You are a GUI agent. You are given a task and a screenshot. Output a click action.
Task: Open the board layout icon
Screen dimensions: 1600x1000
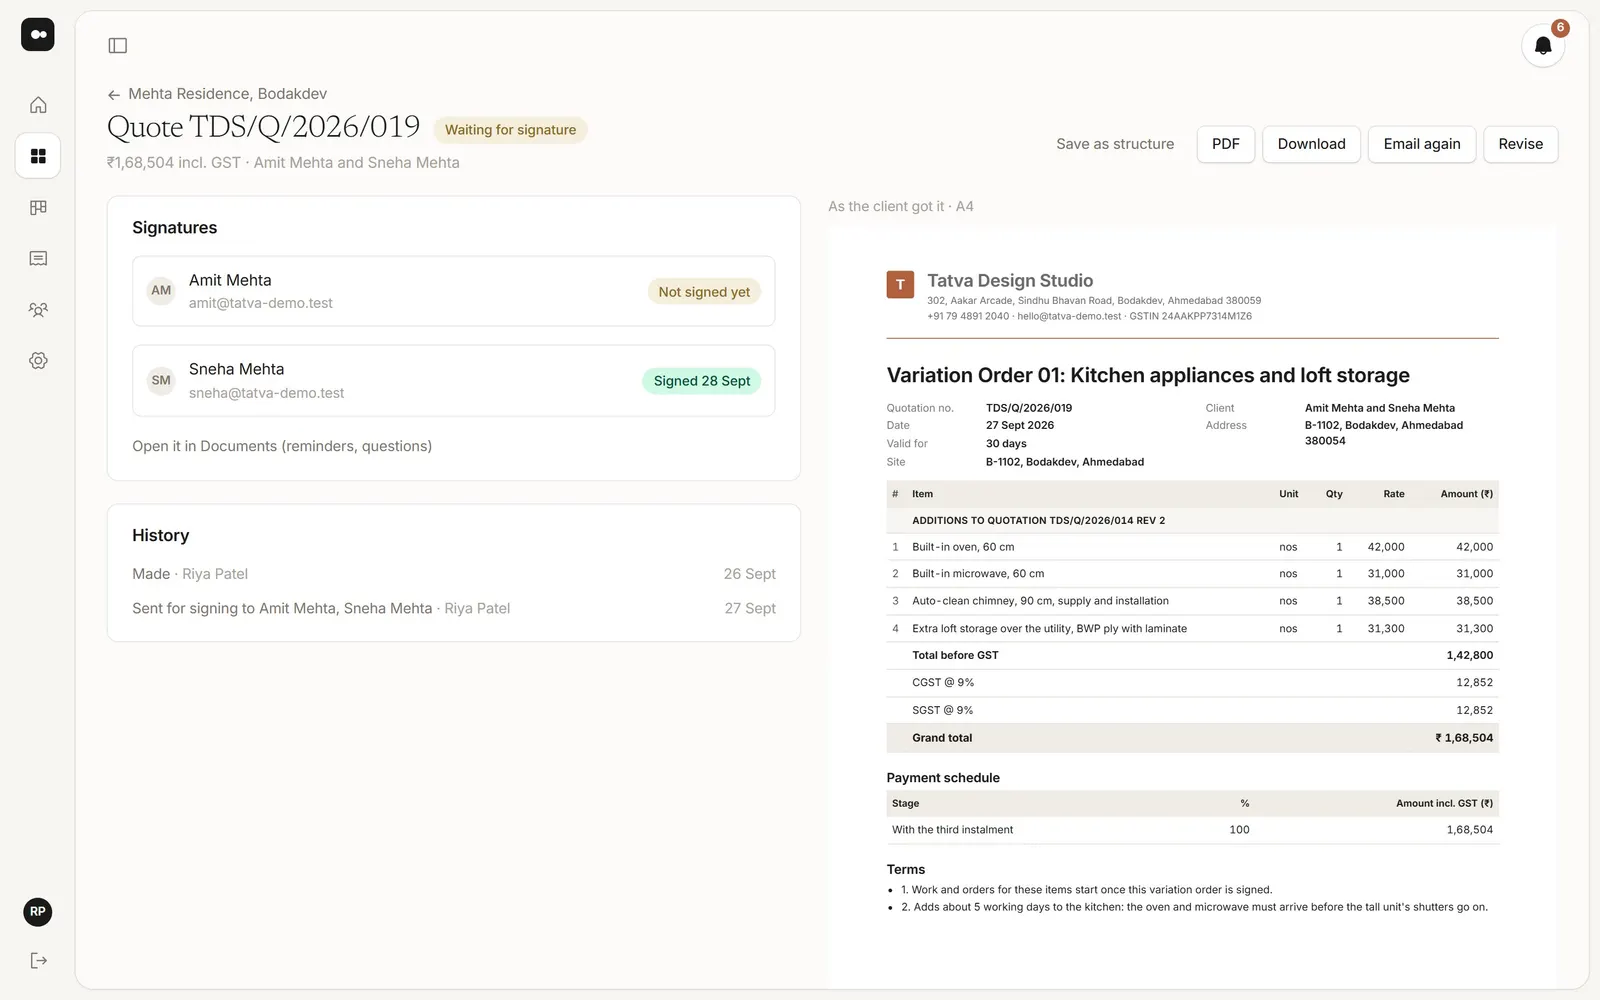tap(38, 207)
